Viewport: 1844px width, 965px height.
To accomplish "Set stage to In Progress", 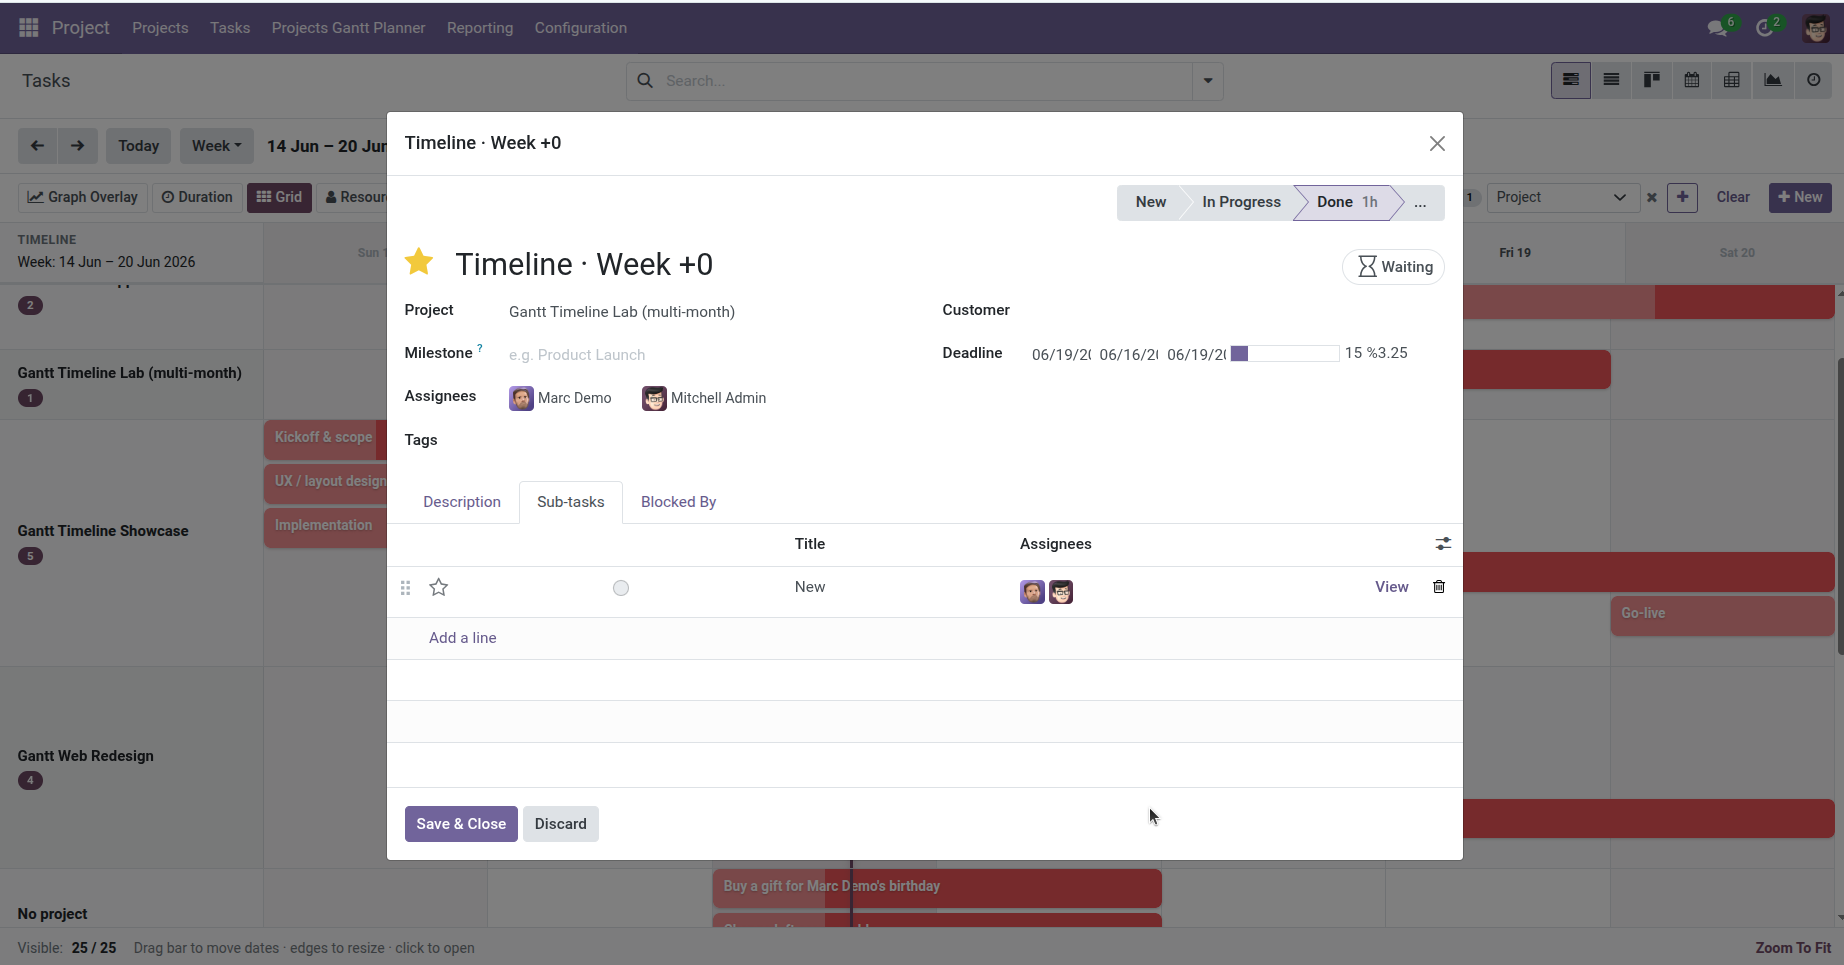I will (x=1241, y=202).
